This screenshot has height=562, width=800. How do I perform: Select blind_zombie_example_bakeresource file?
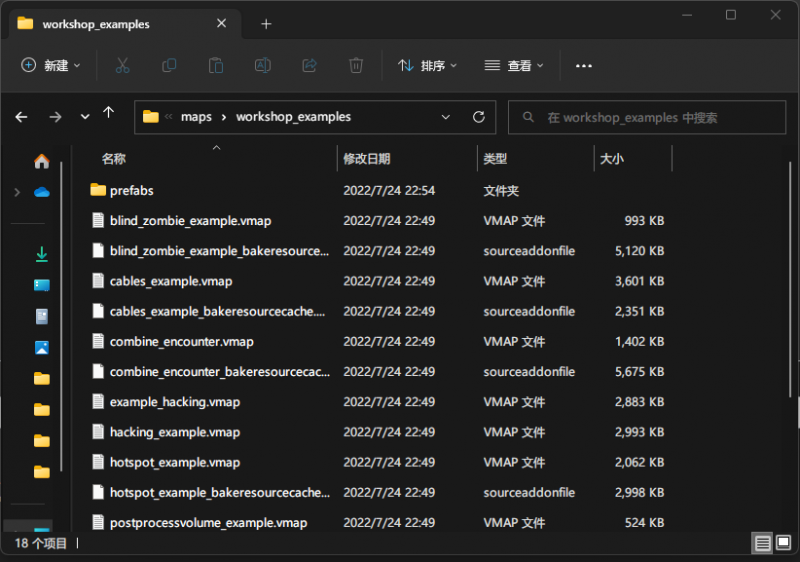pos(219,251)
